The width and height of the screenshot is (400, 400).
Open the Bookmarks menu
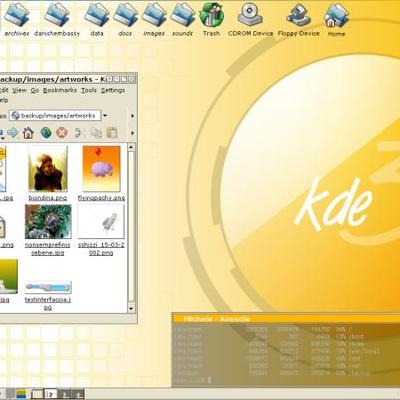60,90
